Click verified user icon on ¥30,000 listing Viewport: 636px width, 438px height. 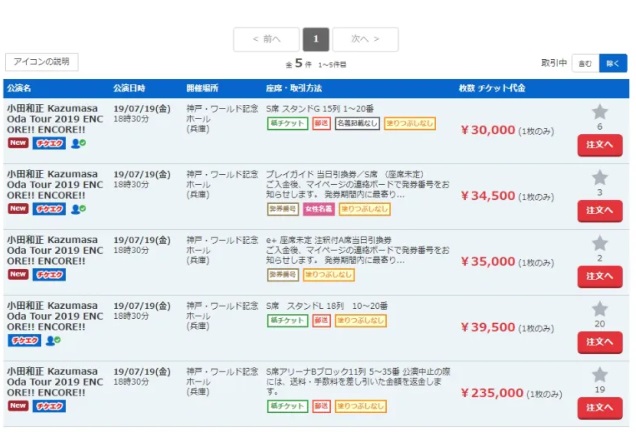[x=78, y=143]
